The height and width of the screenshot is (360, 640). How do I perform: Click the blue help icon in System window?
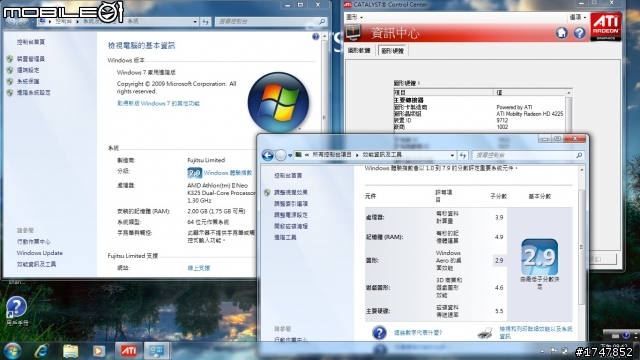[x=316, y=37]
